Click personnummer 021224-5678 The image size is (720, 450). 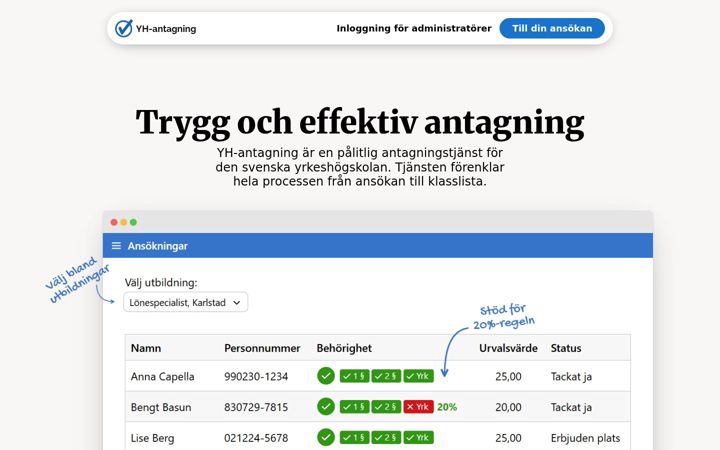[256, 438]
